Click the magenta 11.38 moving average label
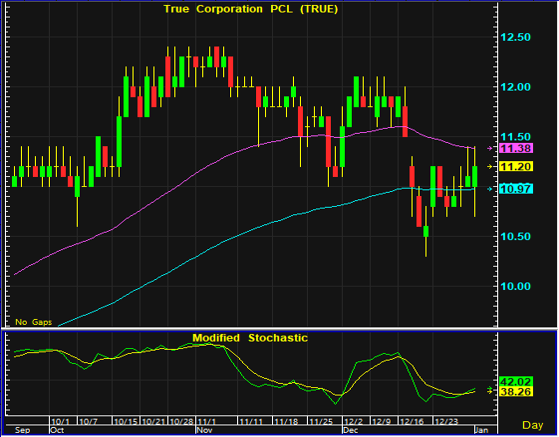The image size is (559, 437). tap(517, 148)
